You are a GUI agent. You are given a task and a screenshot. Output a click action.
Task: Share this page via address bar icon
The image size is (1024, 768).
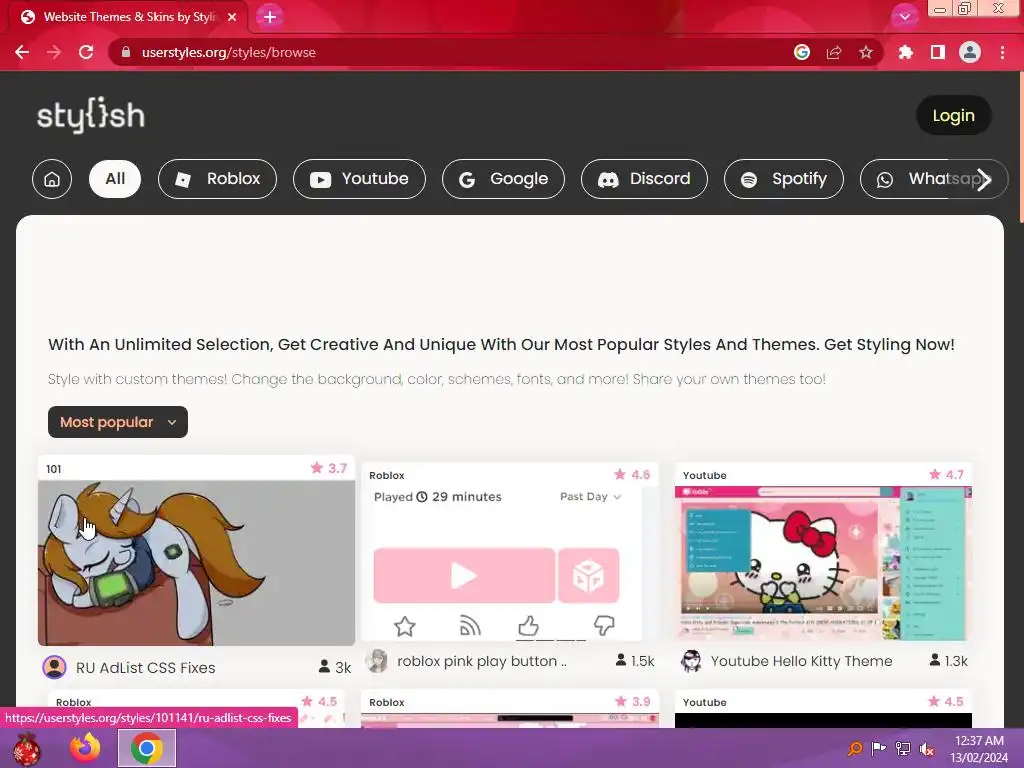point(834,52)
